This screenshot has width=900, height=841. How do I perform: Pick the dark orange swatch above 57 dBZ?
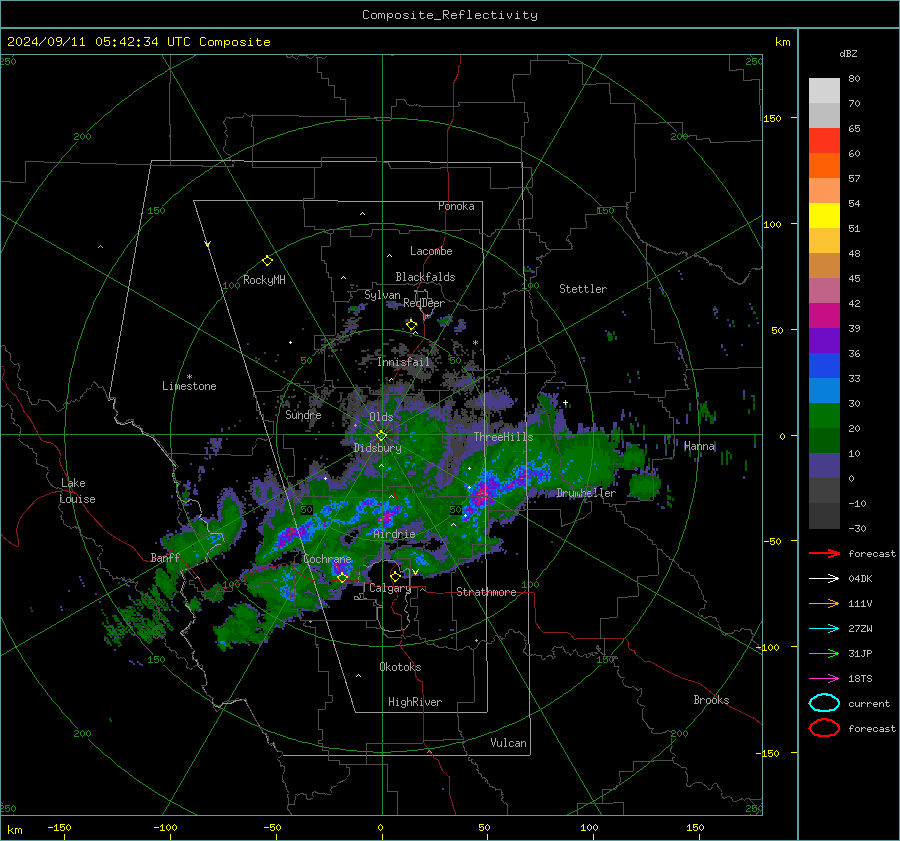pos(824,165)
